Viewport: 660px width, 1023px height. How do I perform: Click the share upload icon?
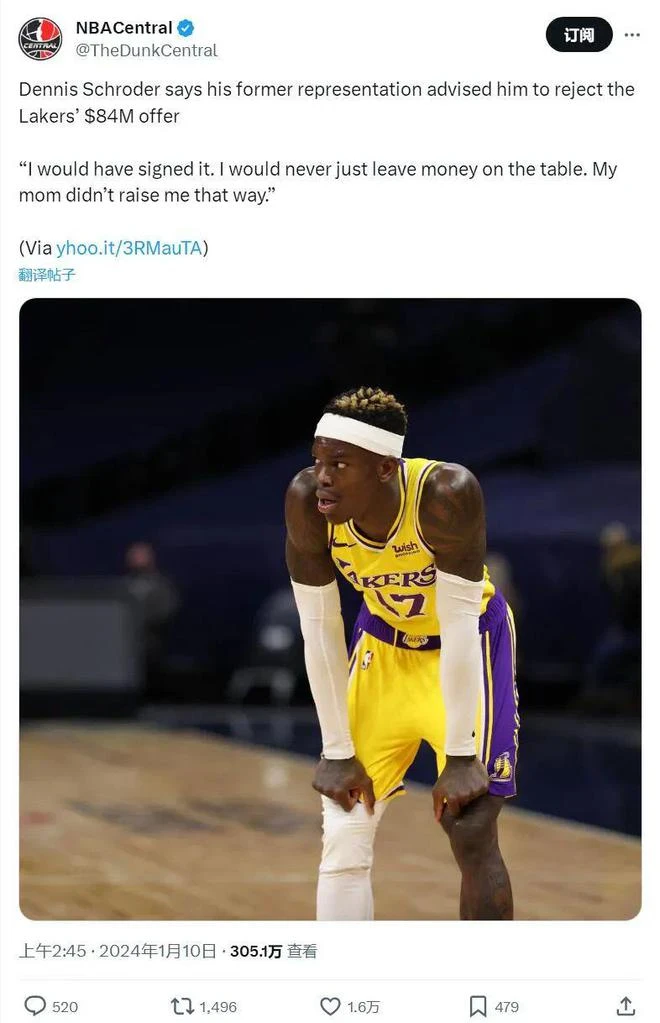[625, 1006]
